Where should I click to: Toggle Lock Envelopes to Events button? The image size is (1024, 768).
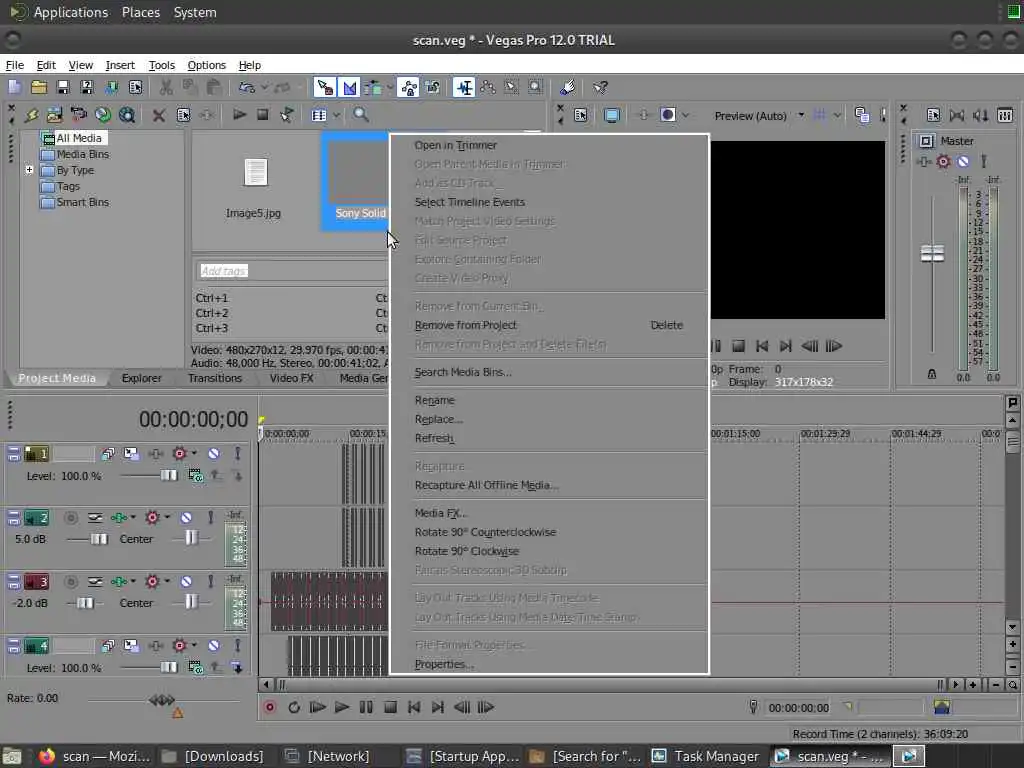[x=409, y=87]
